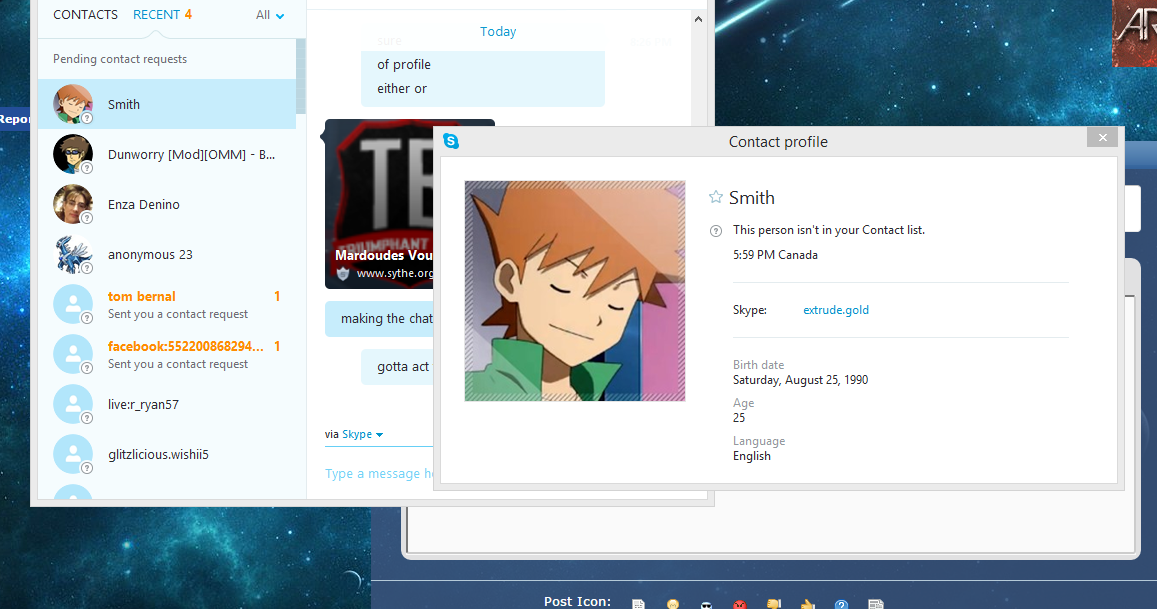Select the document post icon
The image size is (1157, 609).
click(638, 605)
